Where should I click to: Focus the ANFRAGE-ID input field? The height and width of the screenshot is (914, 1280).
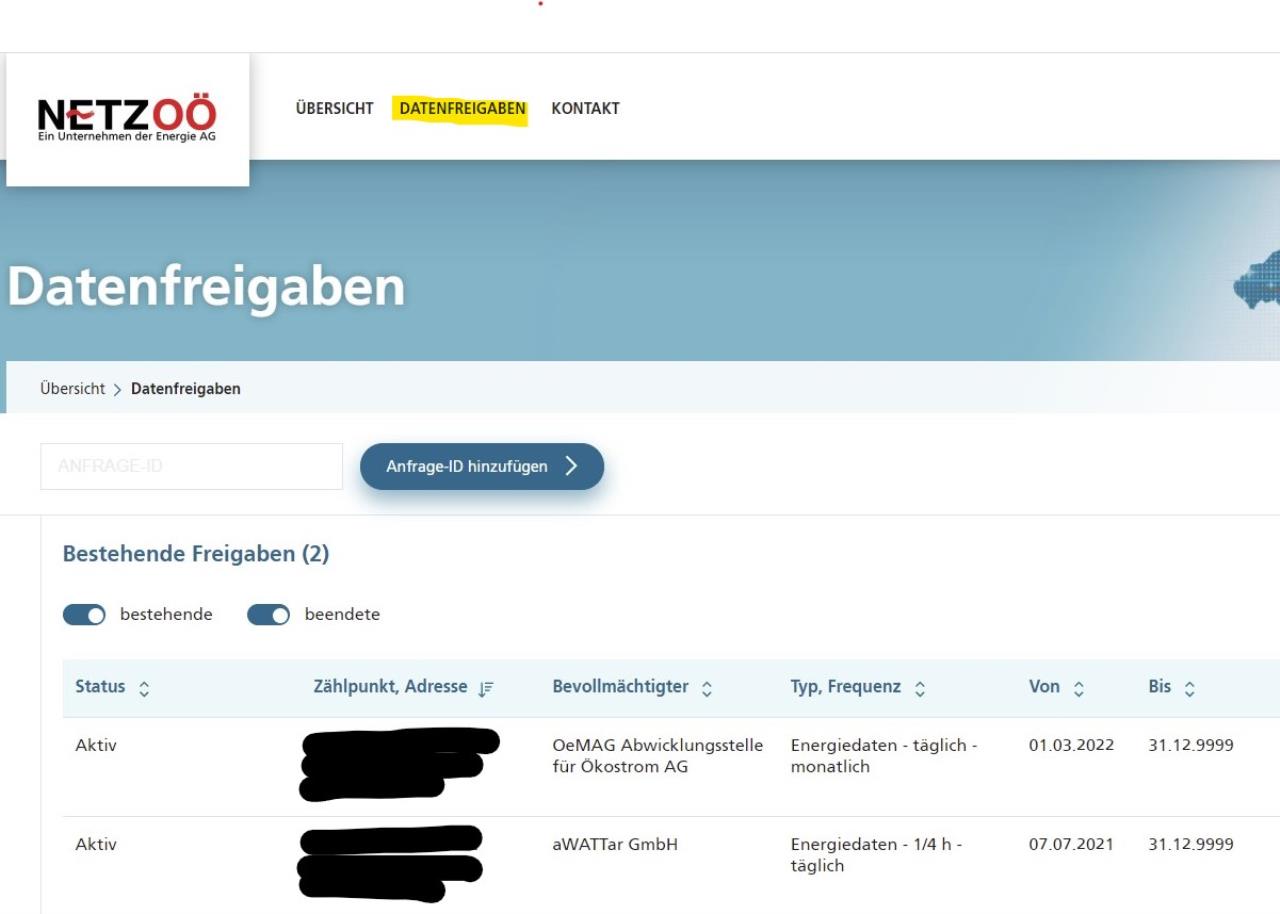[x=191, y=467]
